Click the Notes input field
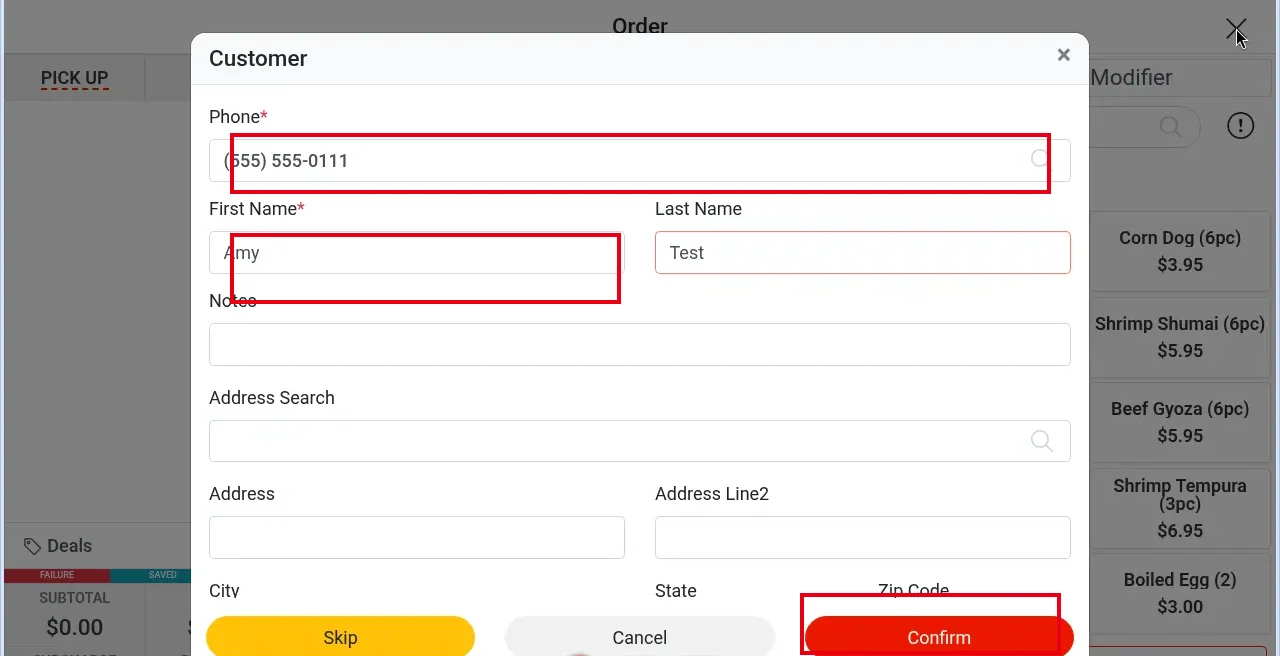 click(x=640, y=344)
